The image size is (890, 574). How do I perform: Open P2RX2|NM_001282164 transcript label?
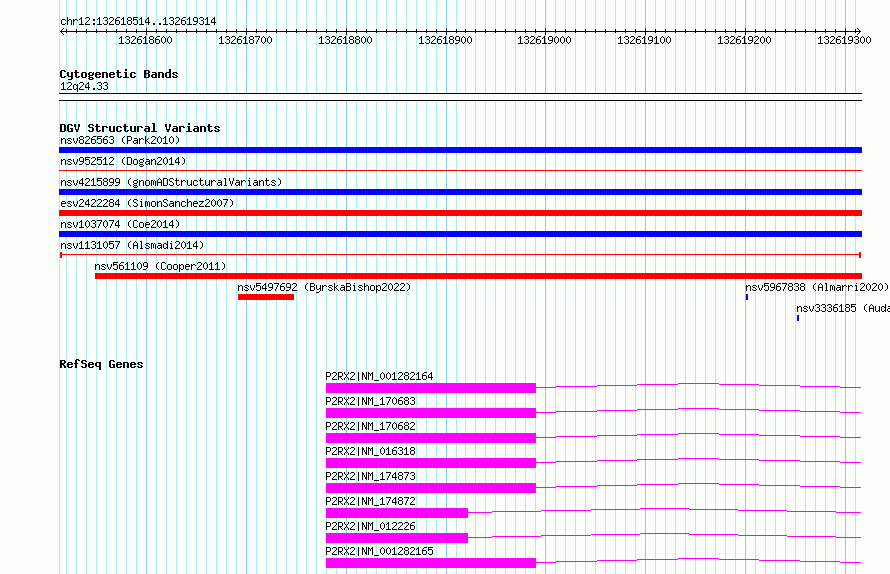pyautogui.click(x=379, y=376)
